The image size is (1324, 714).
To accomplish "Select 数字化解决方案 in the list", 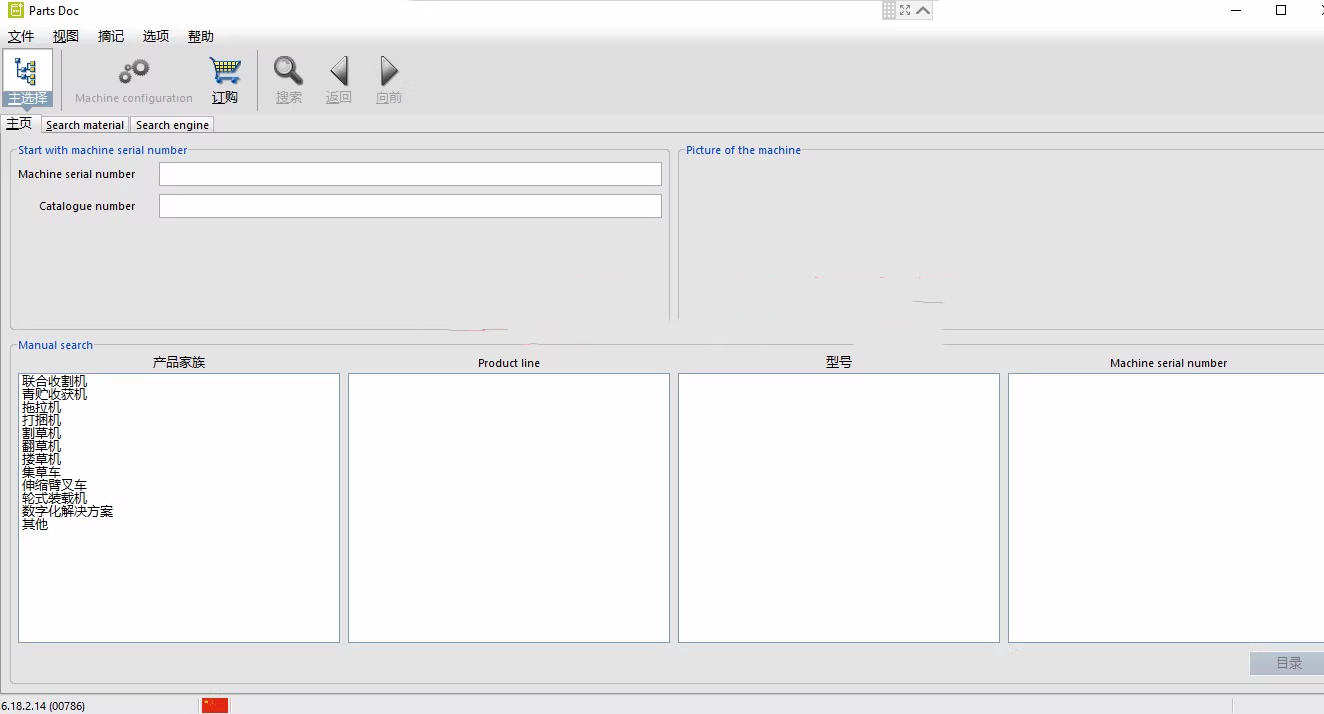I will click(x=67, y=511).
